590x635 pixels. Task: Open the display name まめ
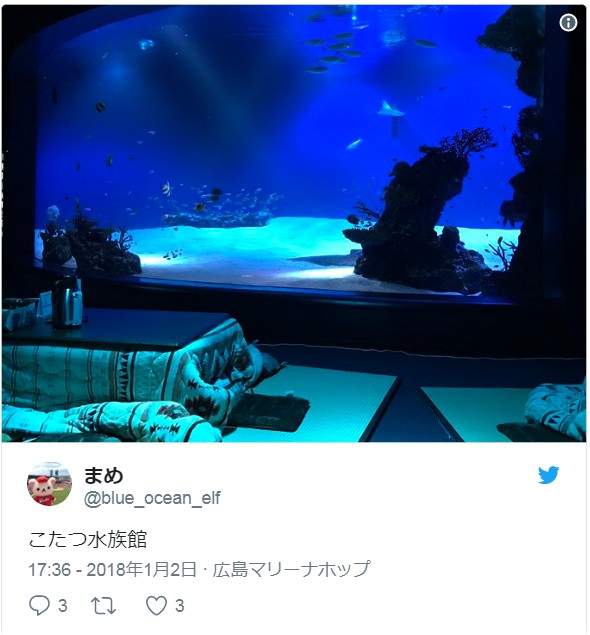[103, 475]
